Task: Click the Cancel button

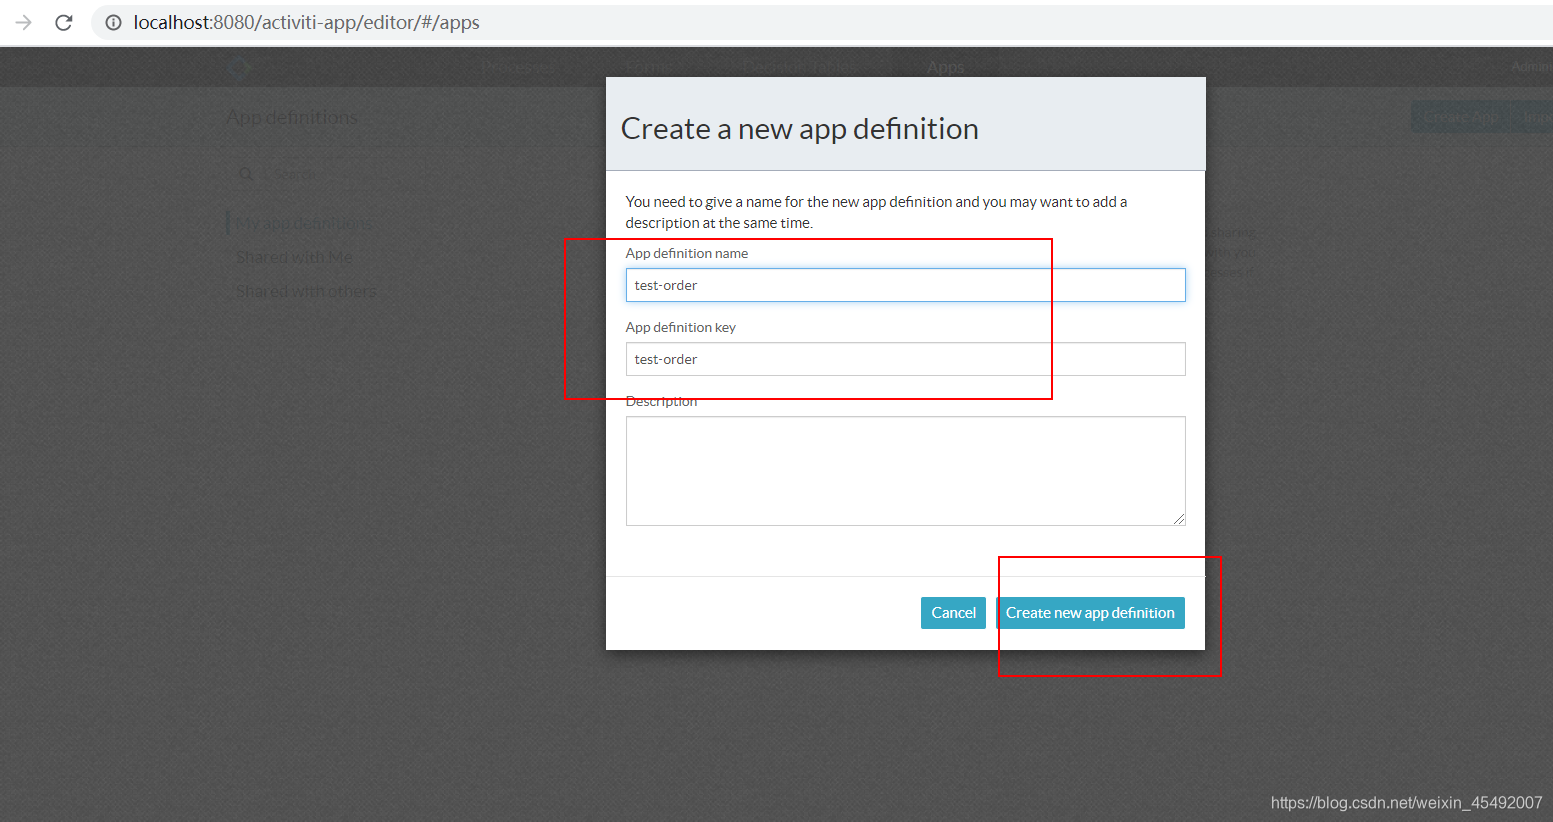Action: (953, 613)
